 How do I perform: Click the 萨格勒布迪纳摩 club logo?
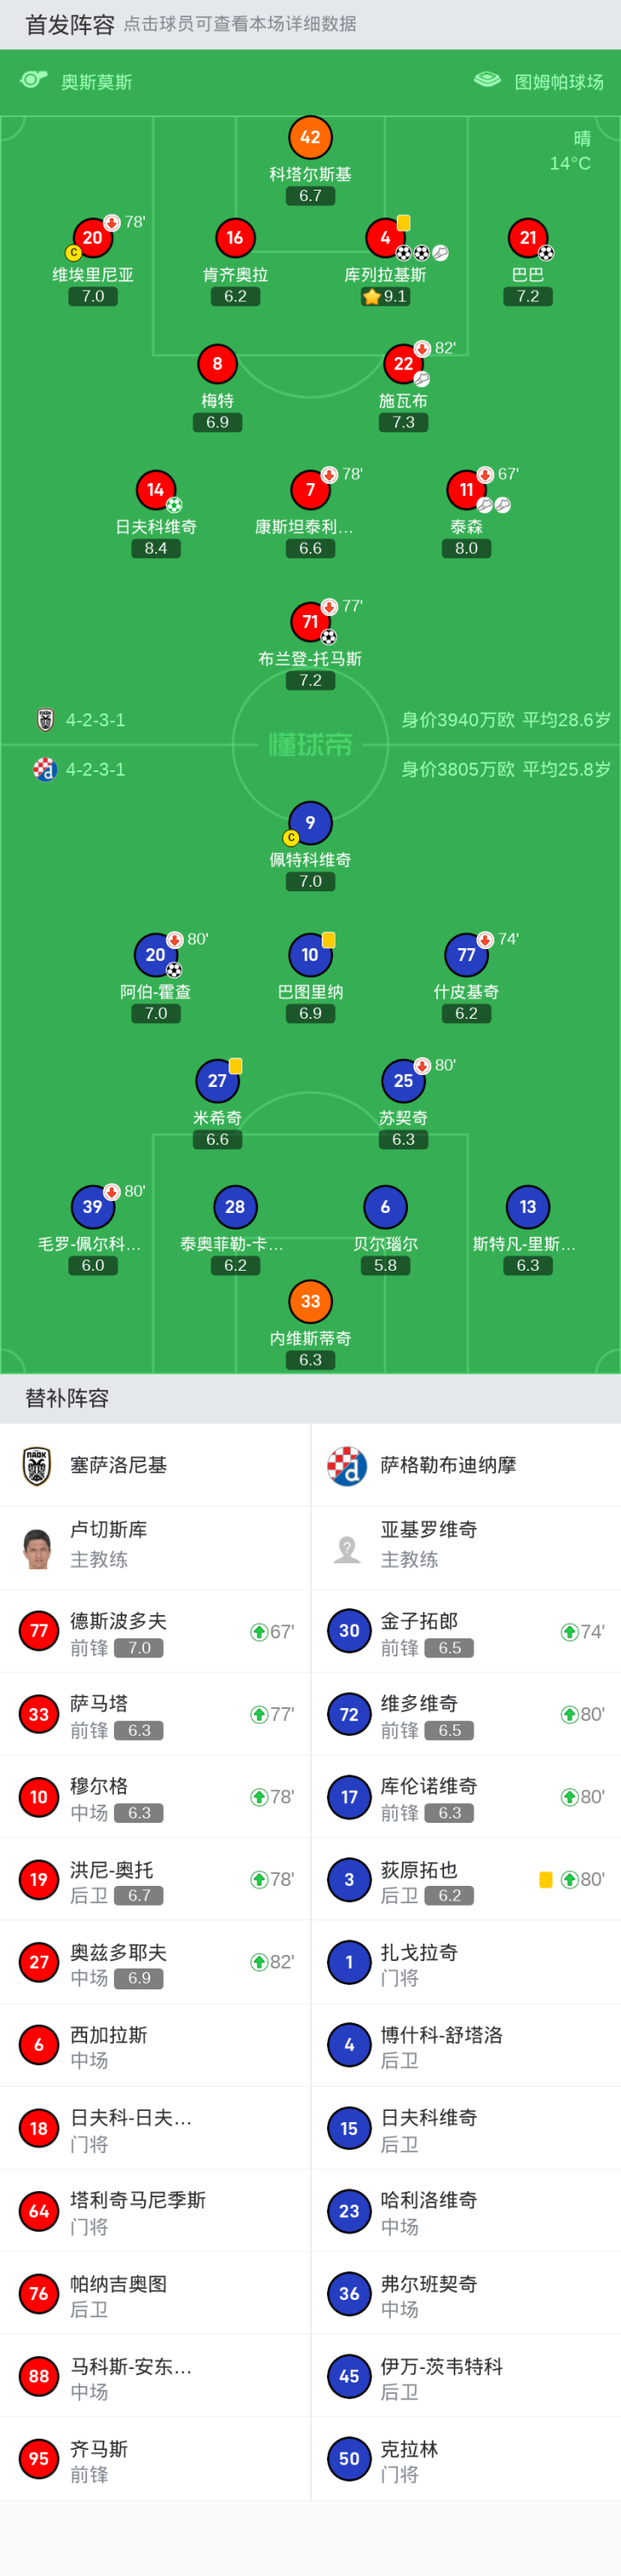click(347, 1466)
